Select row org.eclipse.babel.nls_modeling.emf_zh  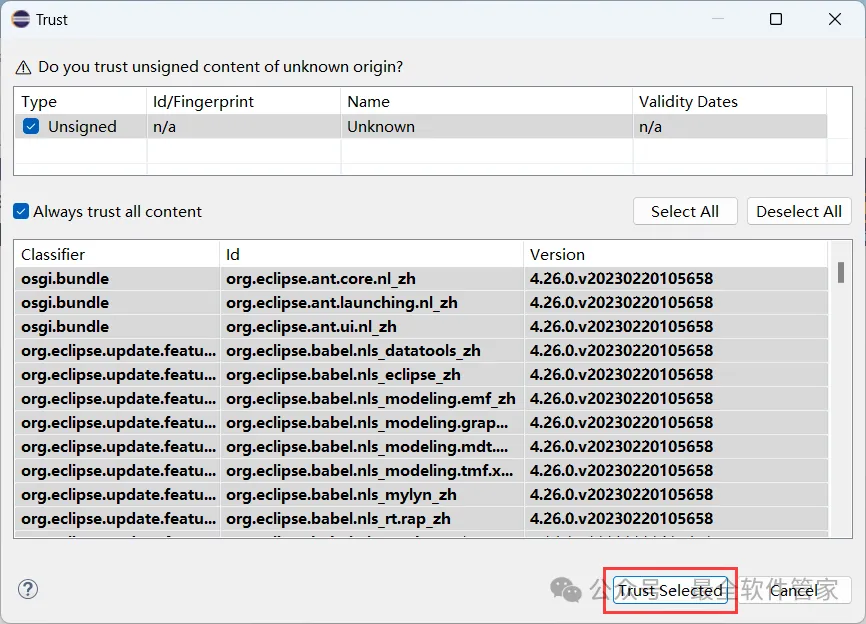tap(421, 399)
